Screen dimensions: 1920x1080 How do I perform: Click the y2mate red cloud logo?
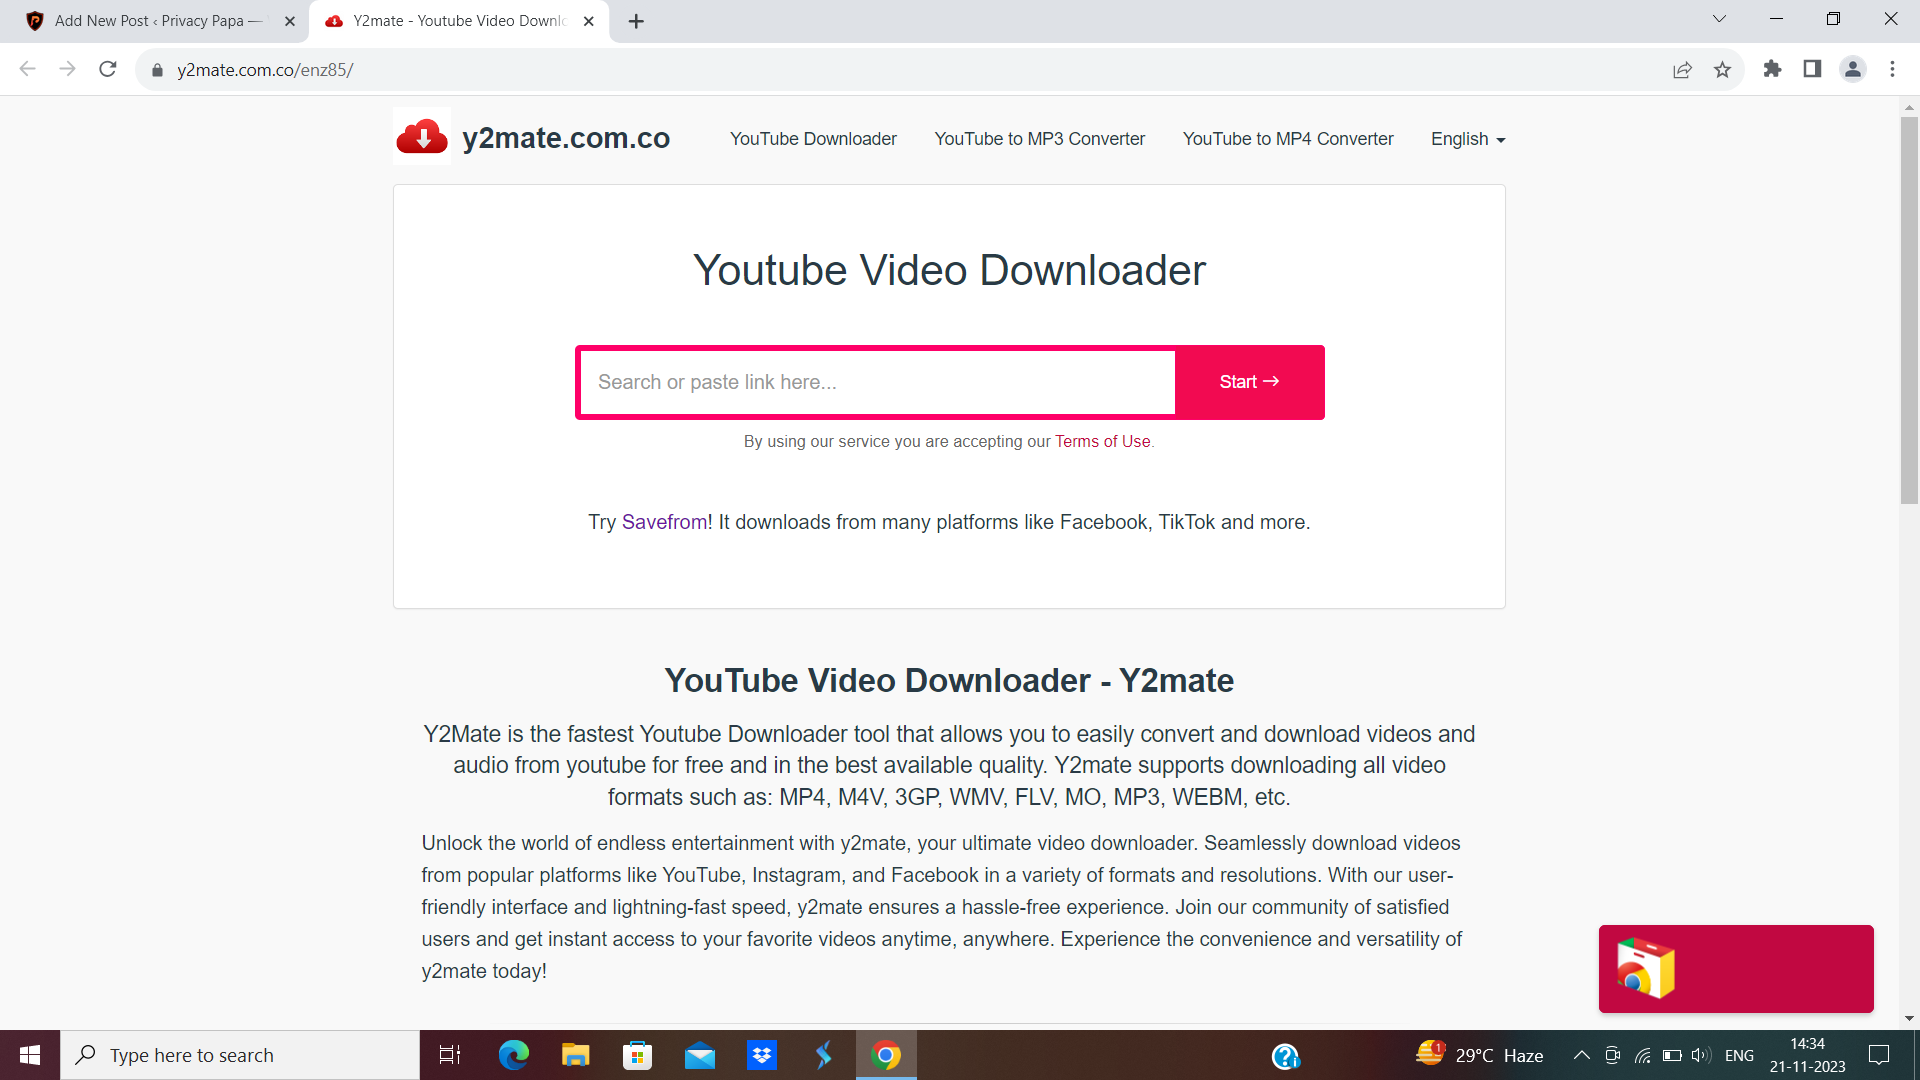tap(422, 137)
